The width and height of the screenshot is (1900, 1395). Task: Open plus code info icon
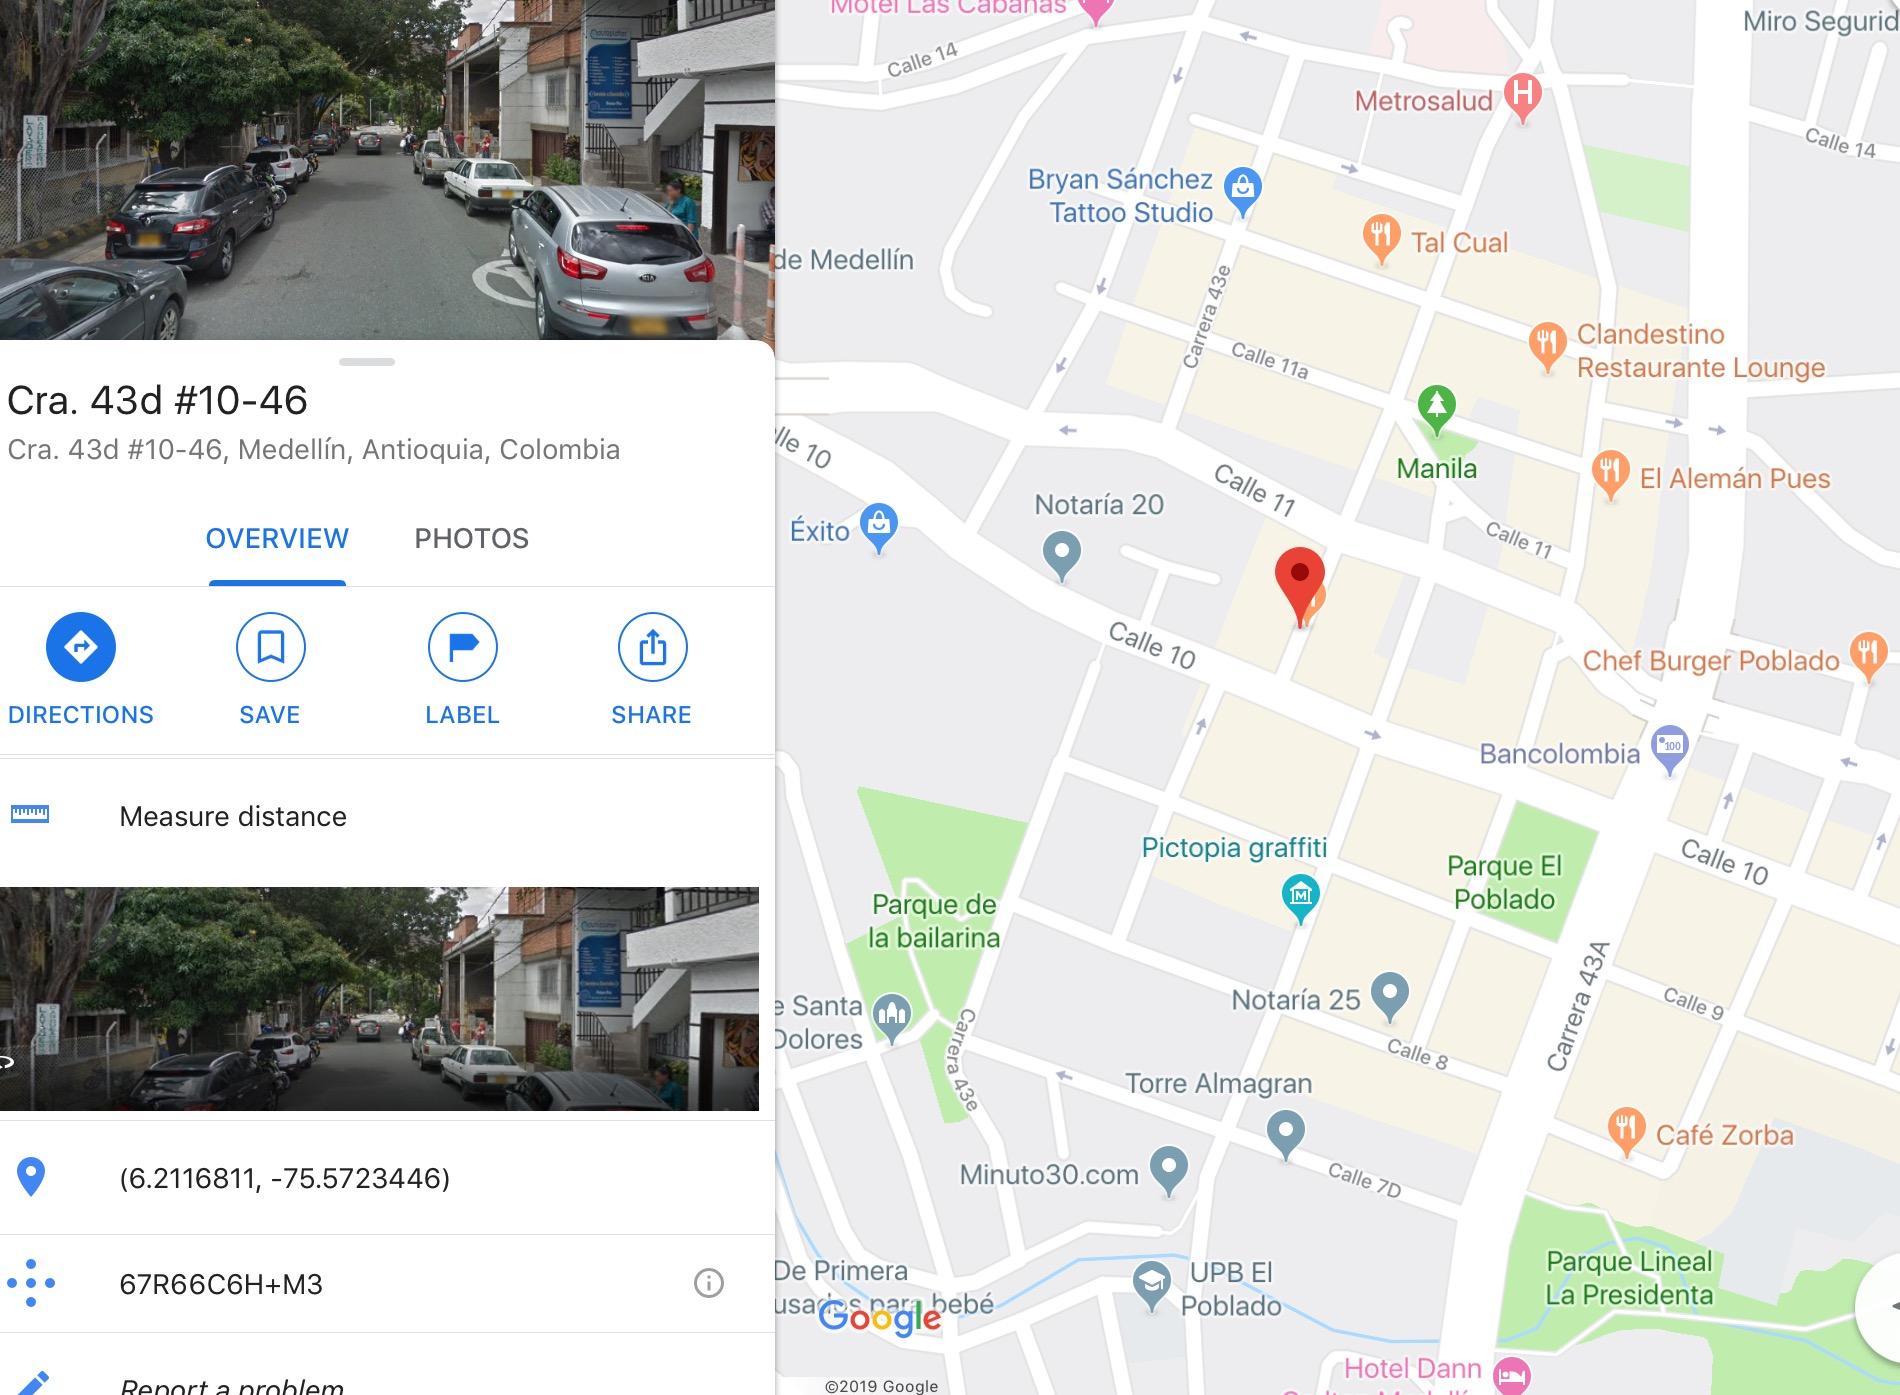708,1283
